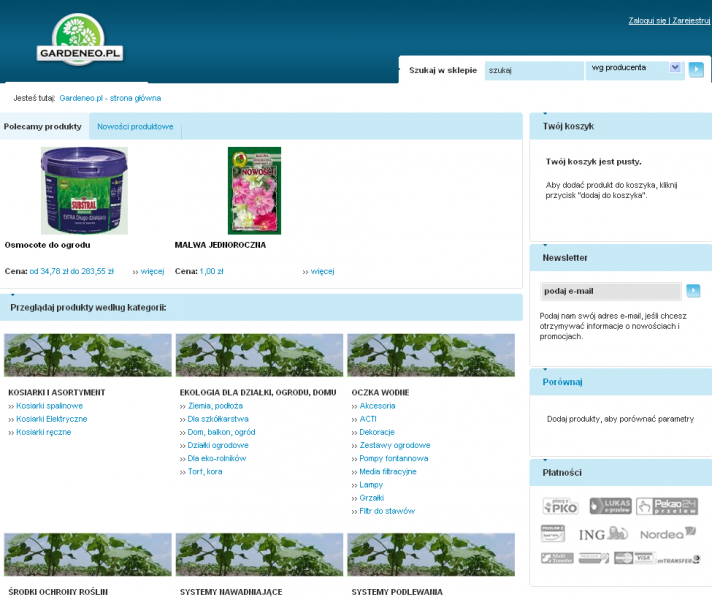712x600 pixels.
Task: Open the Malwa Jednoroczna seed packet image
Action: [254, 190]
